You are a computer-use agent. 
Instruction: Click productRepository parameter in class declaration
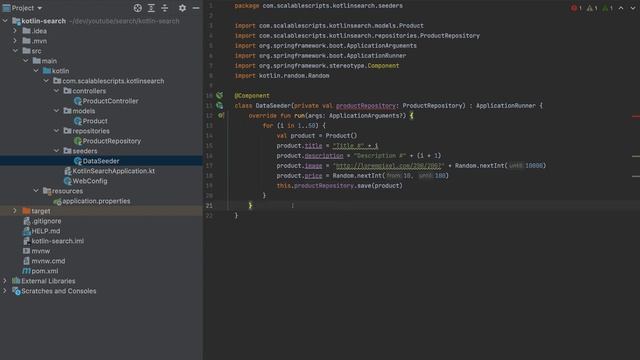(x=366, y=106)
